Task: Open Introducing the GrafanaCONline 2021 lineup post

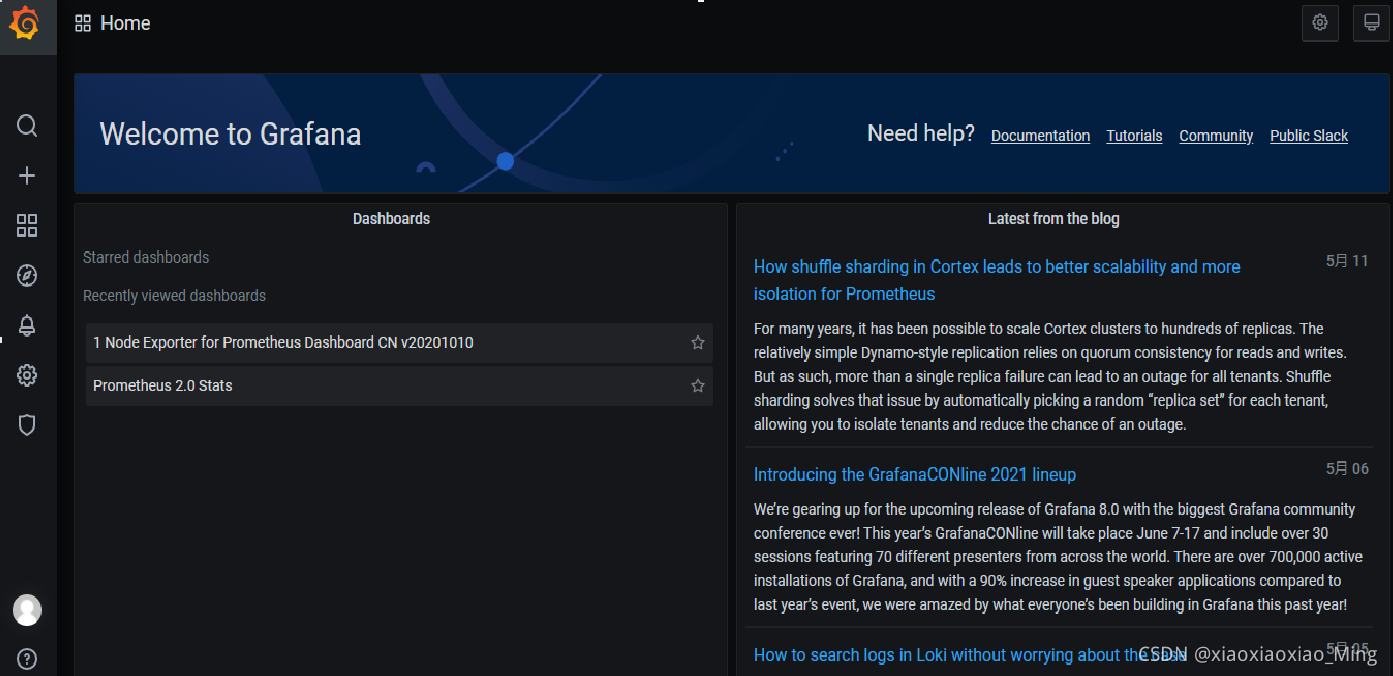Action: point(915,474)
